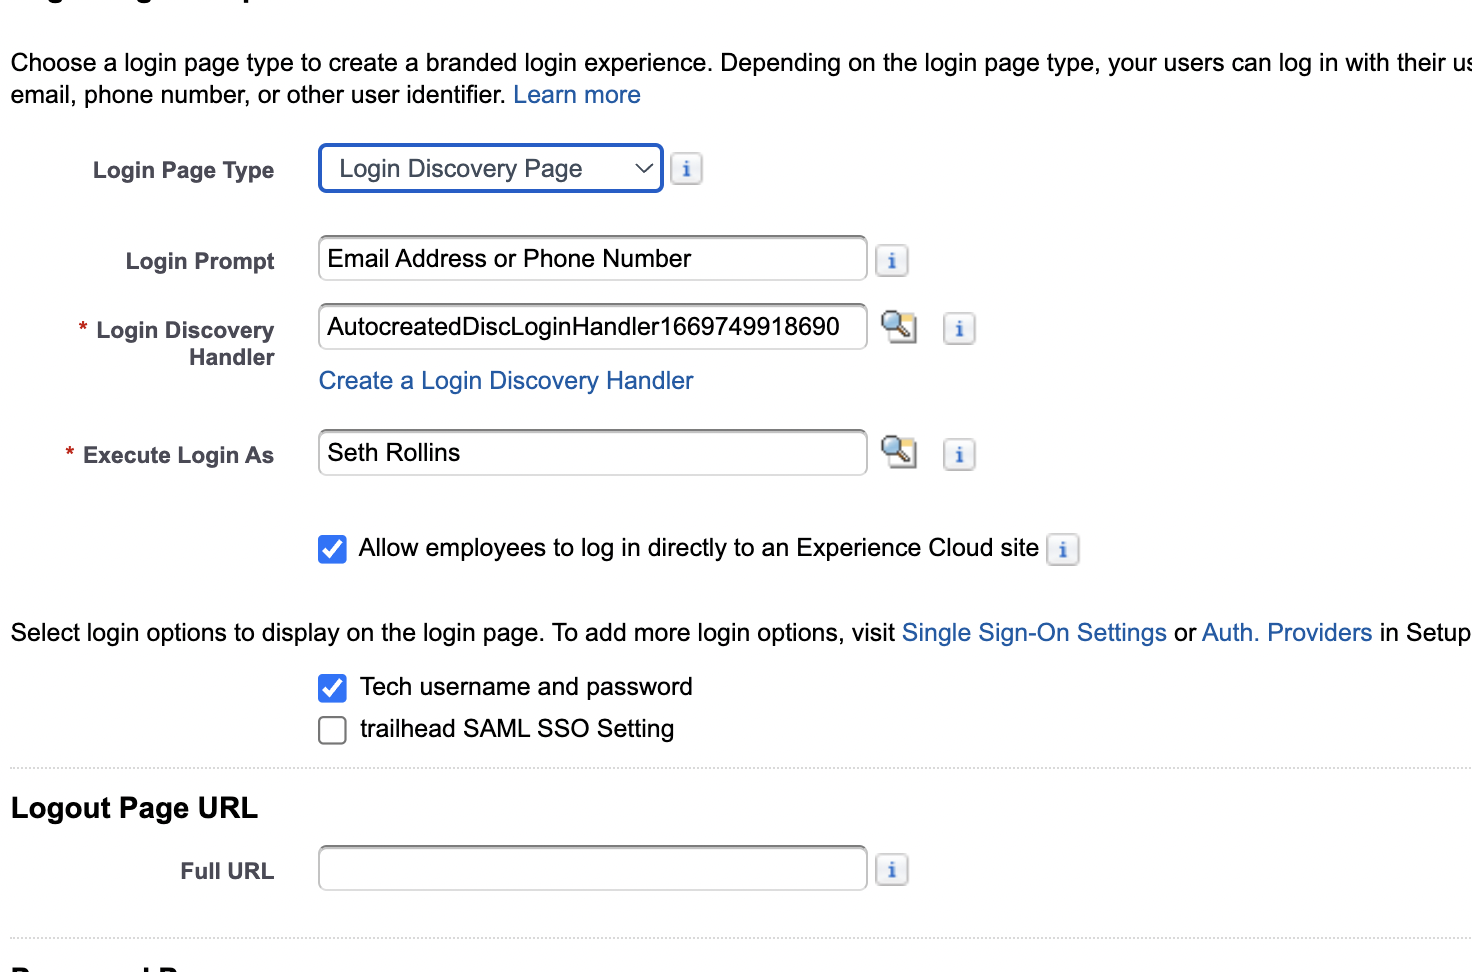Image resolution: width=1472 pixels, height=972 pixels.
Task: Open lookup magnifier for Execute Login As
Action: (898, 452)
